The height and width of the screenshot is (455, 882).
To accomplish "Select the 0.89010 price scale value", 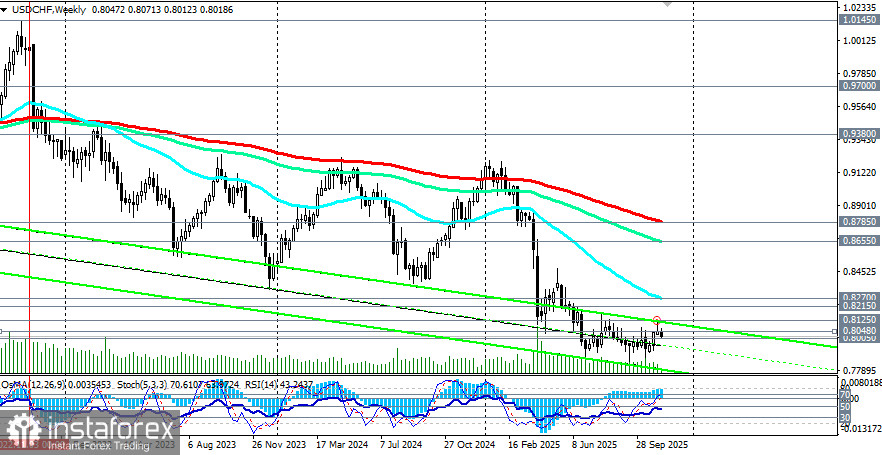I will [x=861, y=206].
